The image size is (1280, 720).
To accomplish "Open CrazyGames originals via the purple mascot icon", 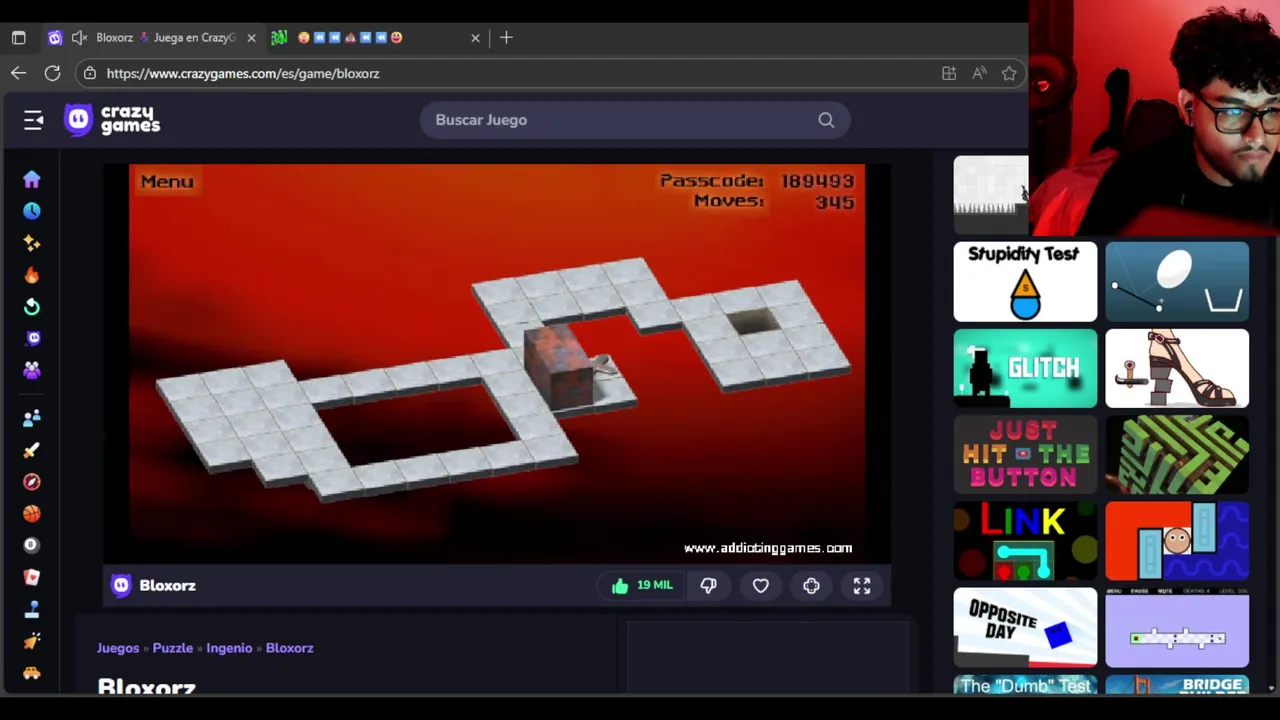I will pyautogui.click(x=32, y=339).
